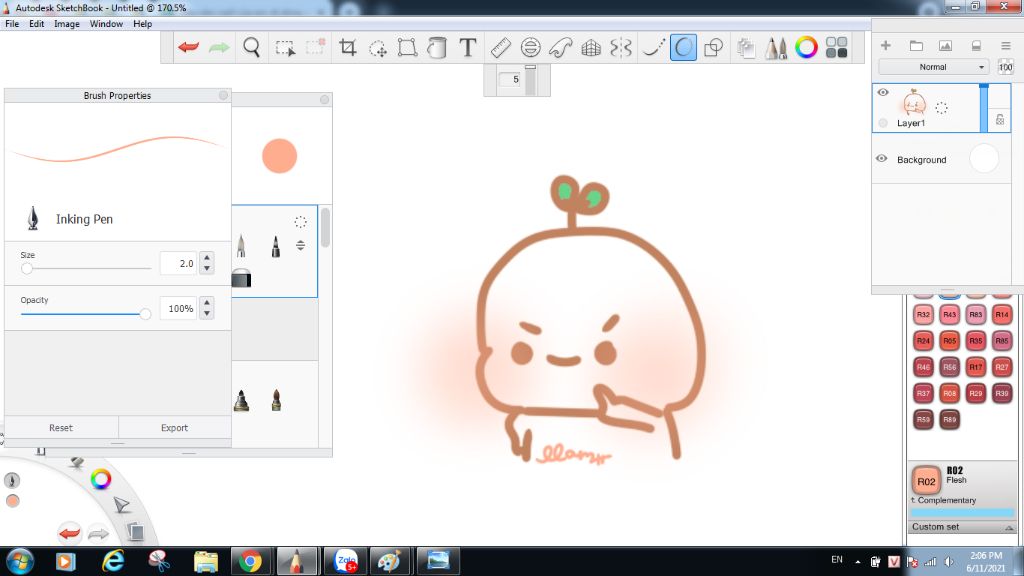Image resolution: width=1024 pixels, height=576 pixels.
Task: Select the Zoom magnifier tool
Action: click(251, 47)
